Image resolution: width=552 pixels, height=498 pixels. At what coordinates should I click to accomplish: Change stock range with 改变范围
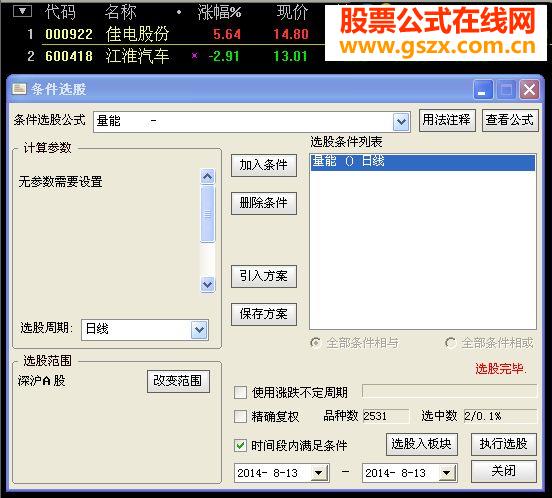click(178, 381)
